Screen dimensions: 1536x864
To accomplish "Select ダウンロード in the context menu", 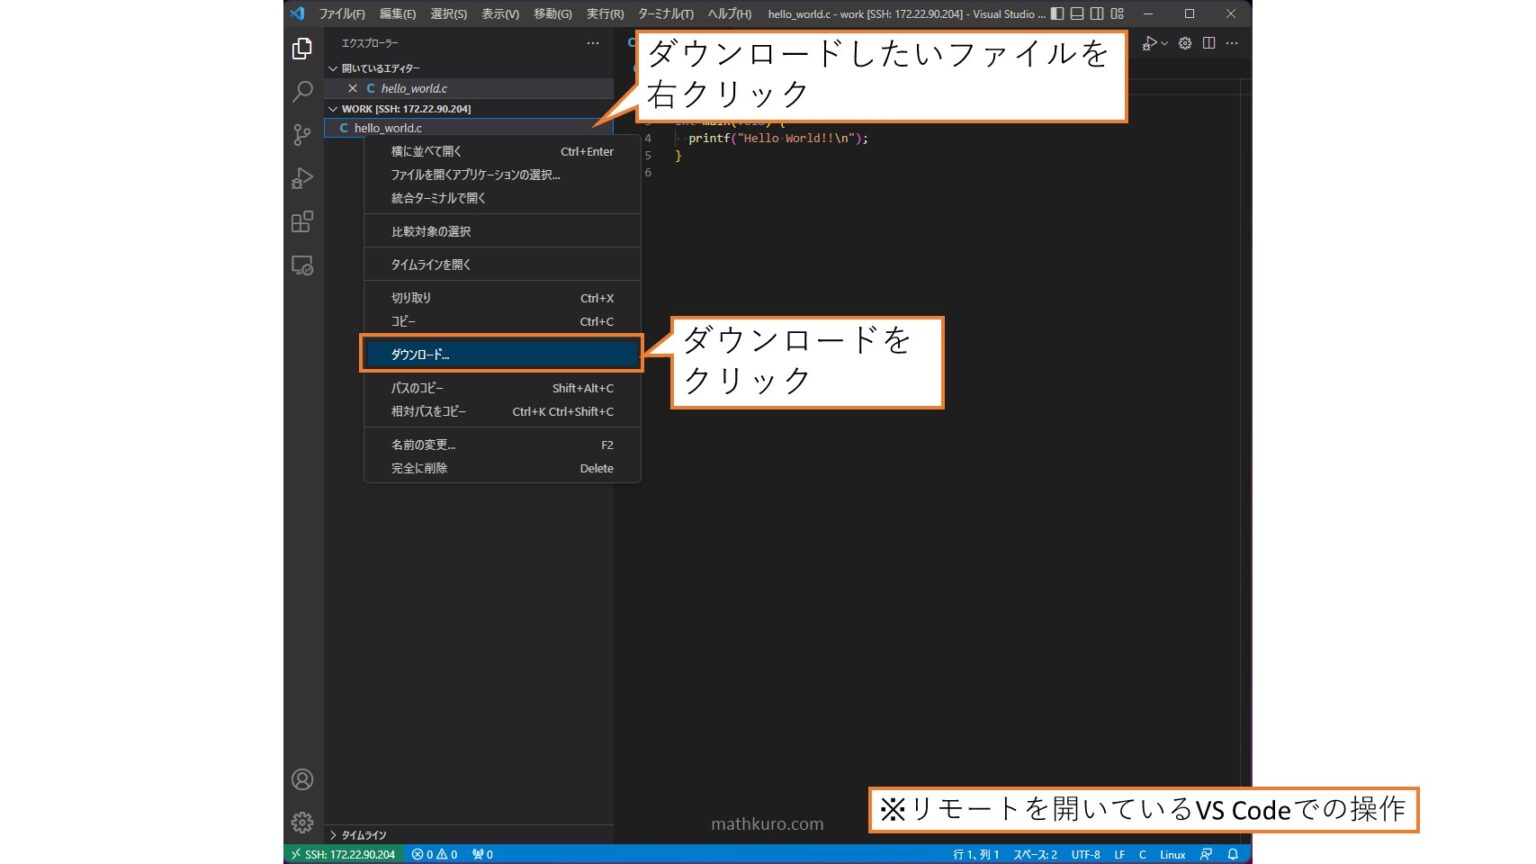I will 420,353.
